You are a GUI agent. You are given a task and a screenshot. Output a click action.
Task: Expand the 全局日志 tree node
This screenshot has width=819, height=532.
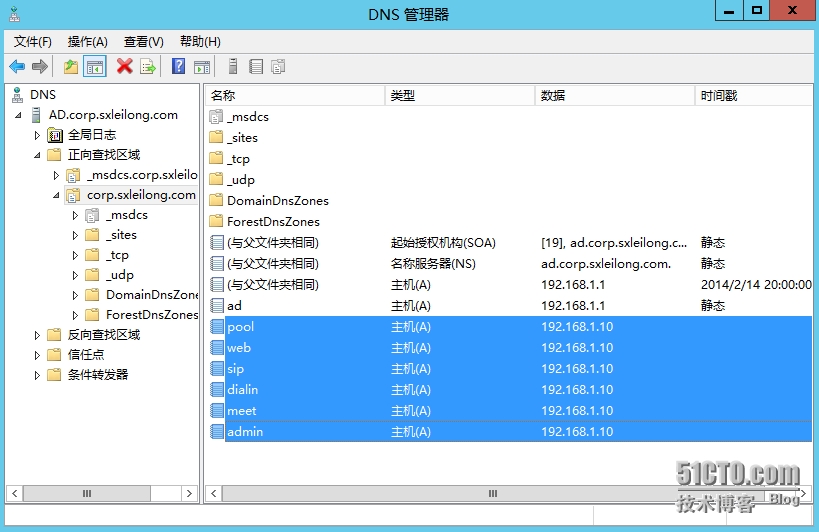click(37, 135)
